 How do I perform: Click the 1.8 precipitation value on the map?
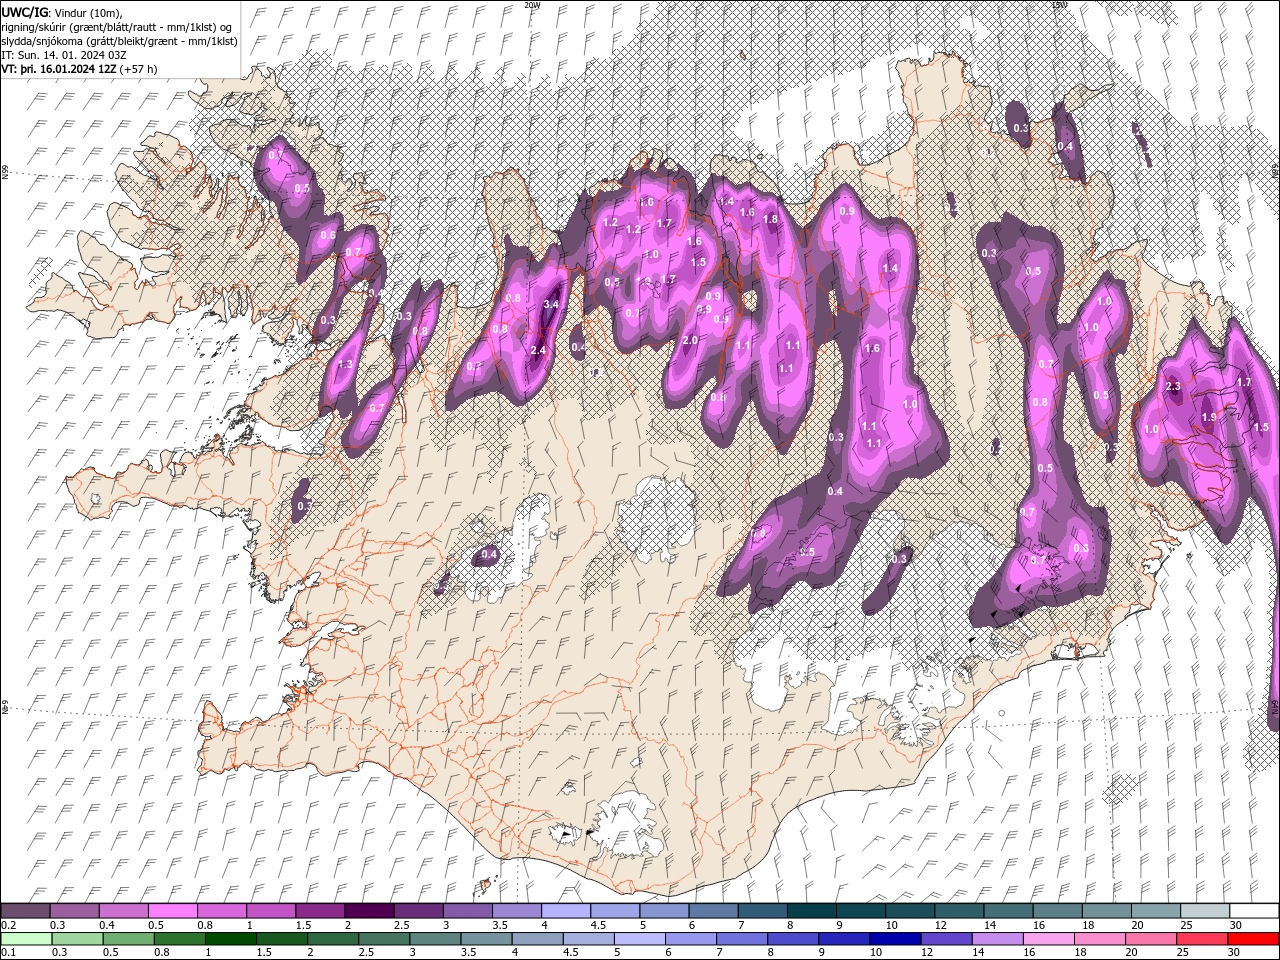click(x=770, y=219)
